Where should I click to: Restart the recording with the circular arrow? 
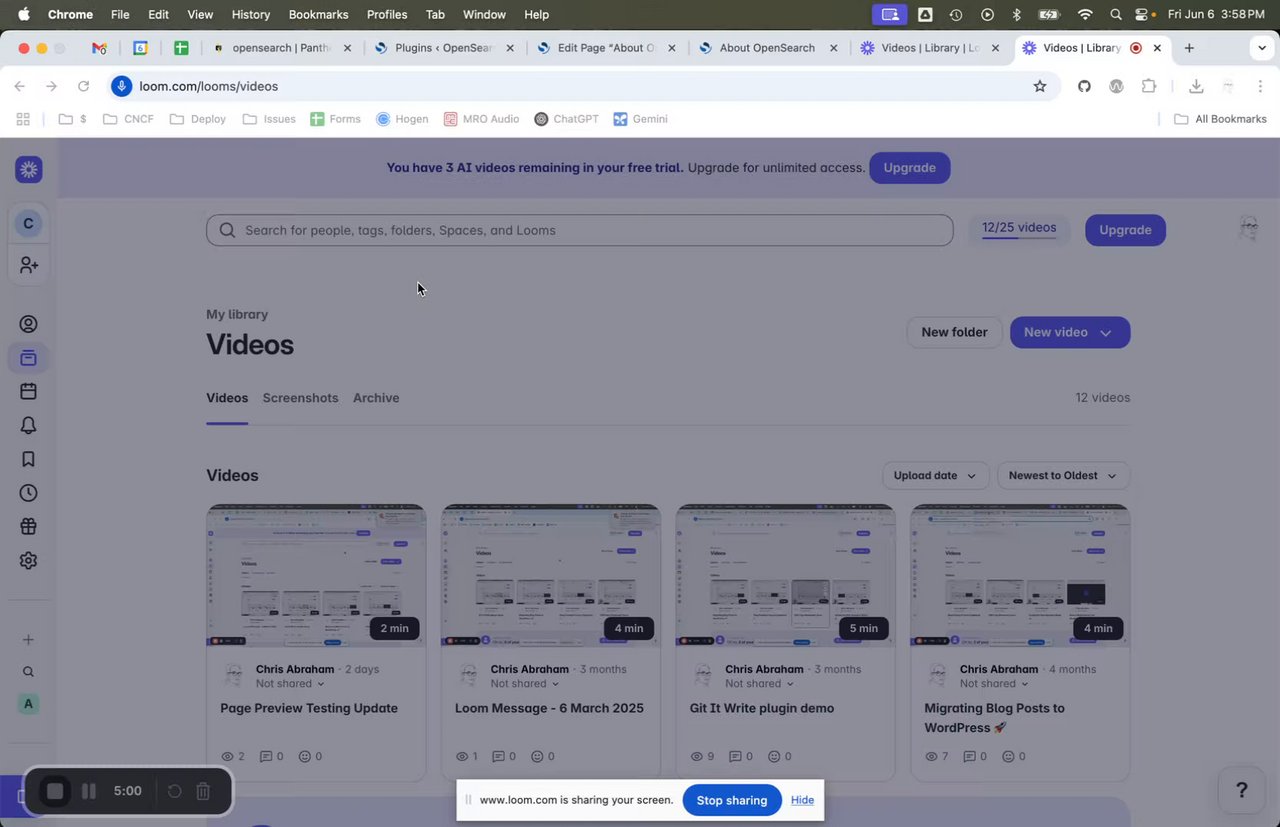click(174, 791)
